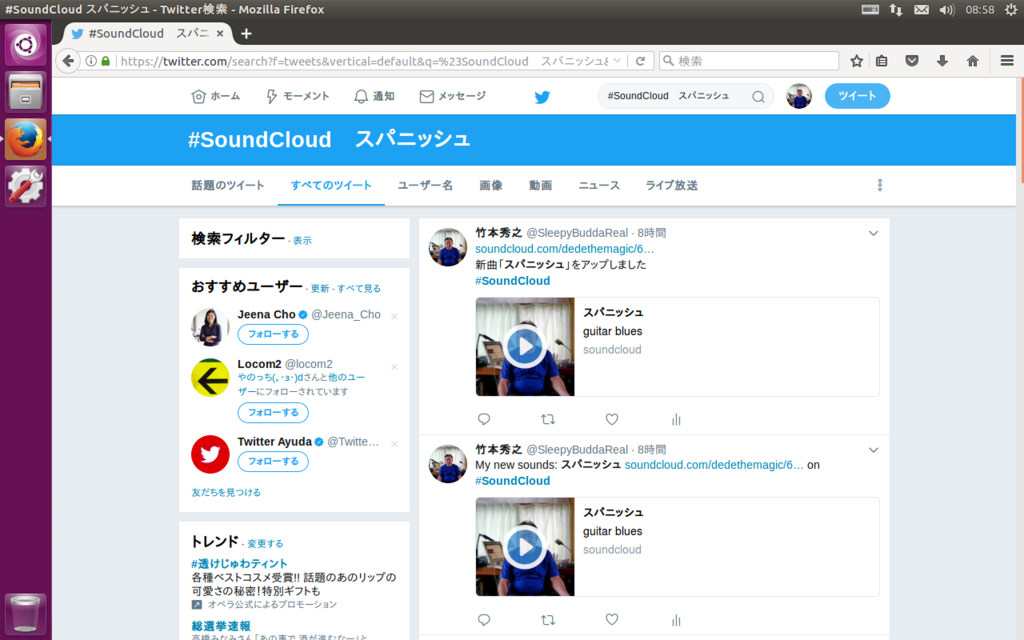View analytics of 'My new sounds' tweet
This screenshot has width=1024, height=640.
click(x=676, y=619)
